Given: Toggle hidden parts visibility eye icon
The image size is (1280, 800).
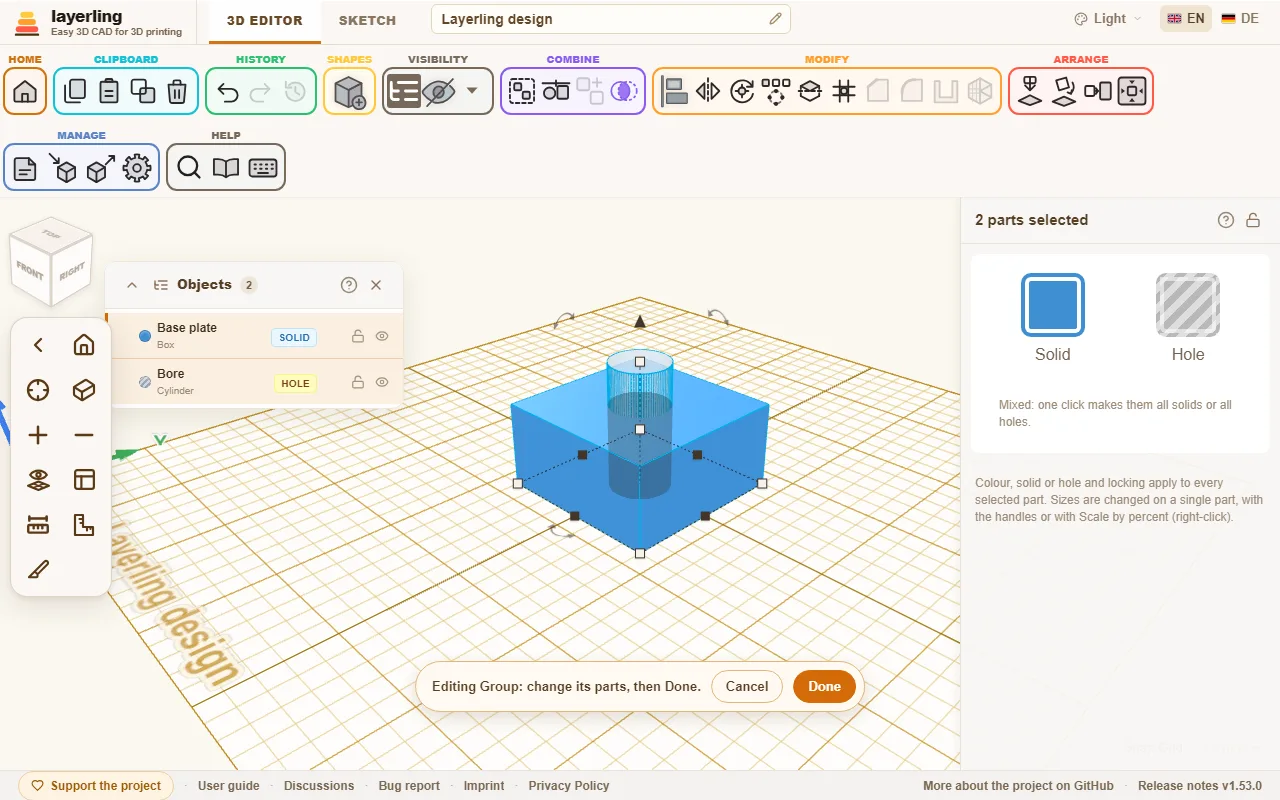Looking at the screenshot, I should click(x=438, y=92).
